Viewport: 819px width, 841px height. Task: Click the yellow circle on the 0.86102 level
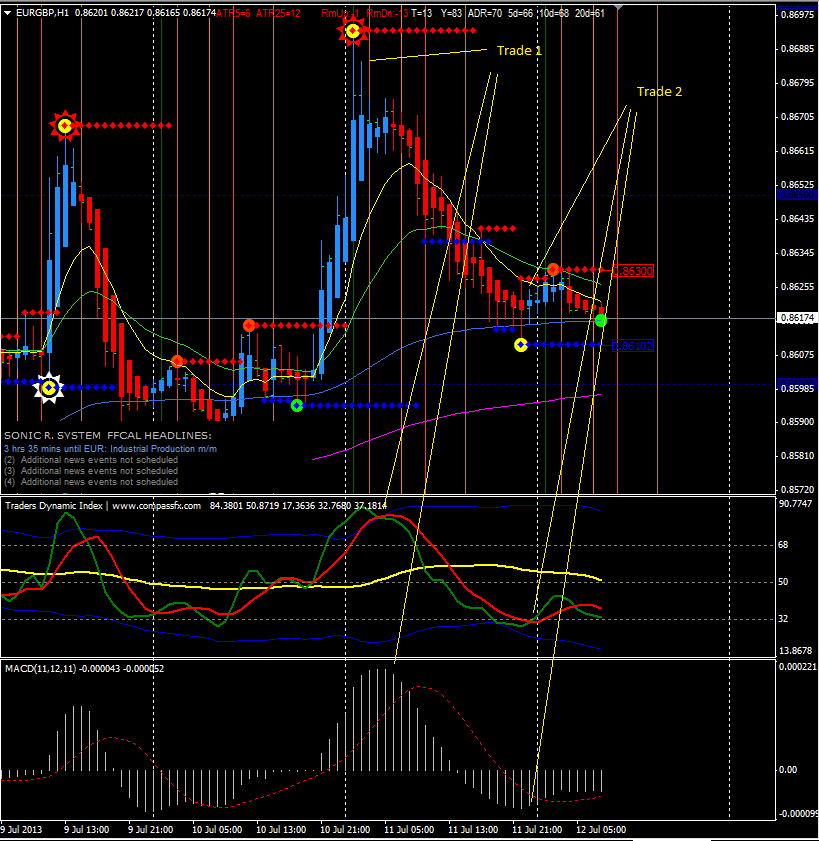click(x=521, y=345)
